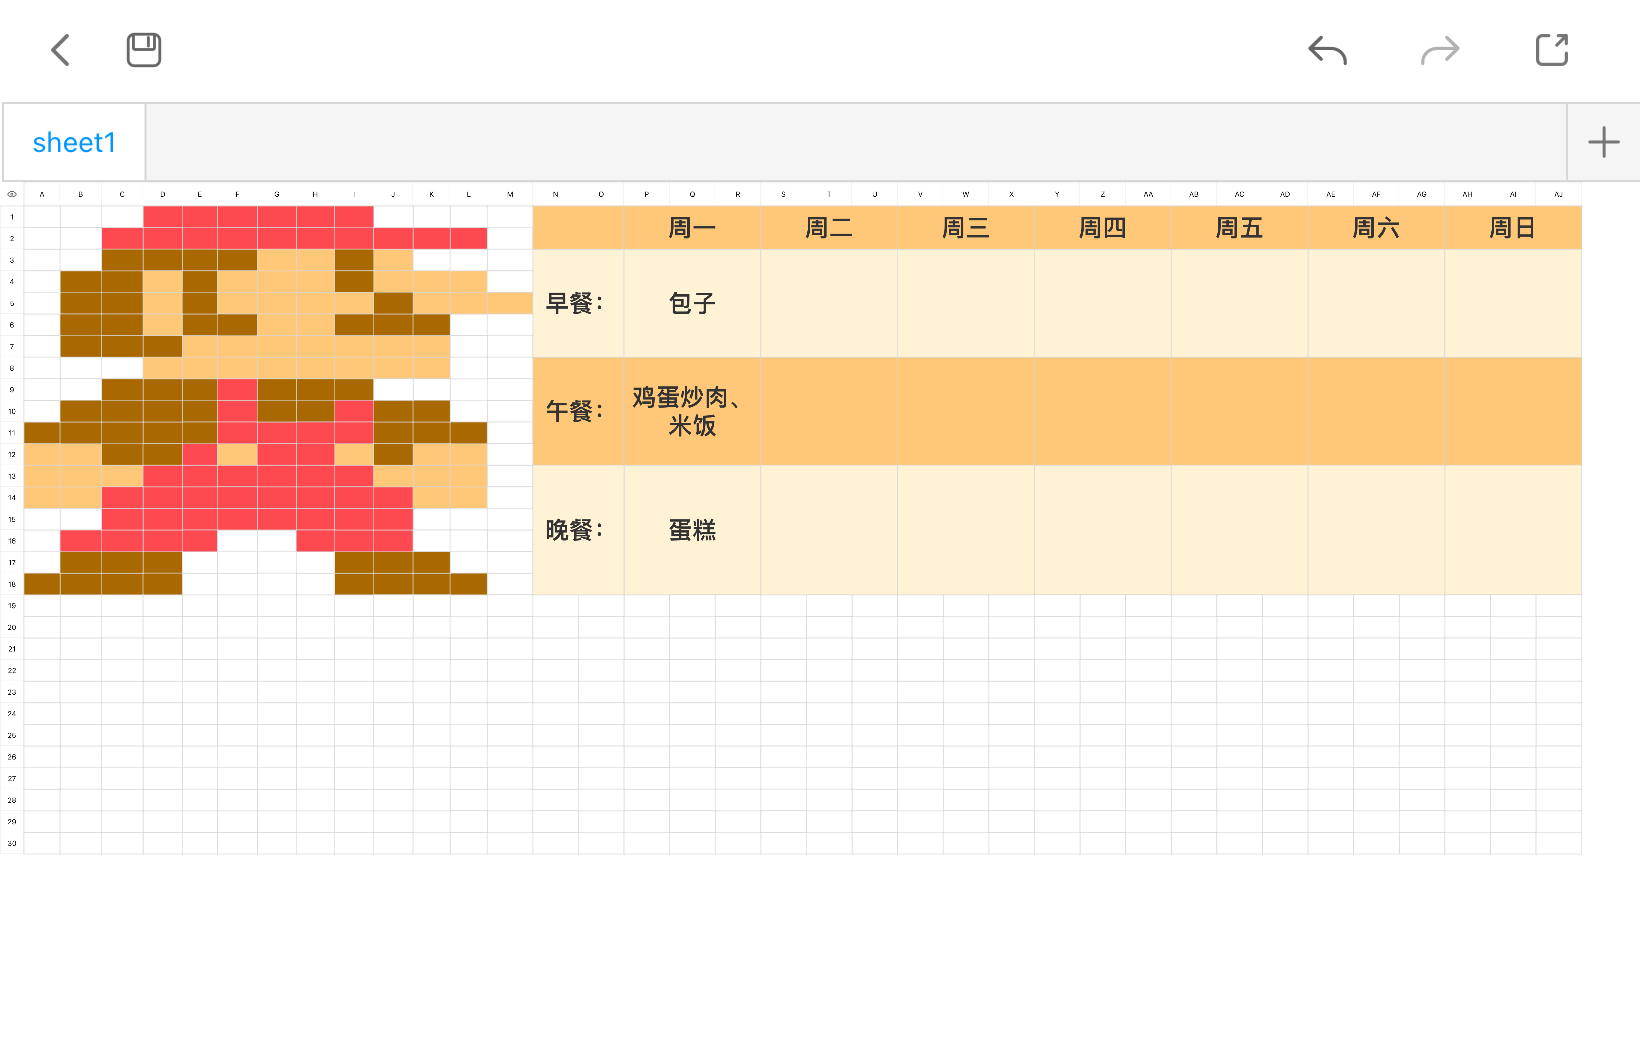Select row 30 header
Viewport: 1640px width, 1057px height.
(x=12, y=843)
